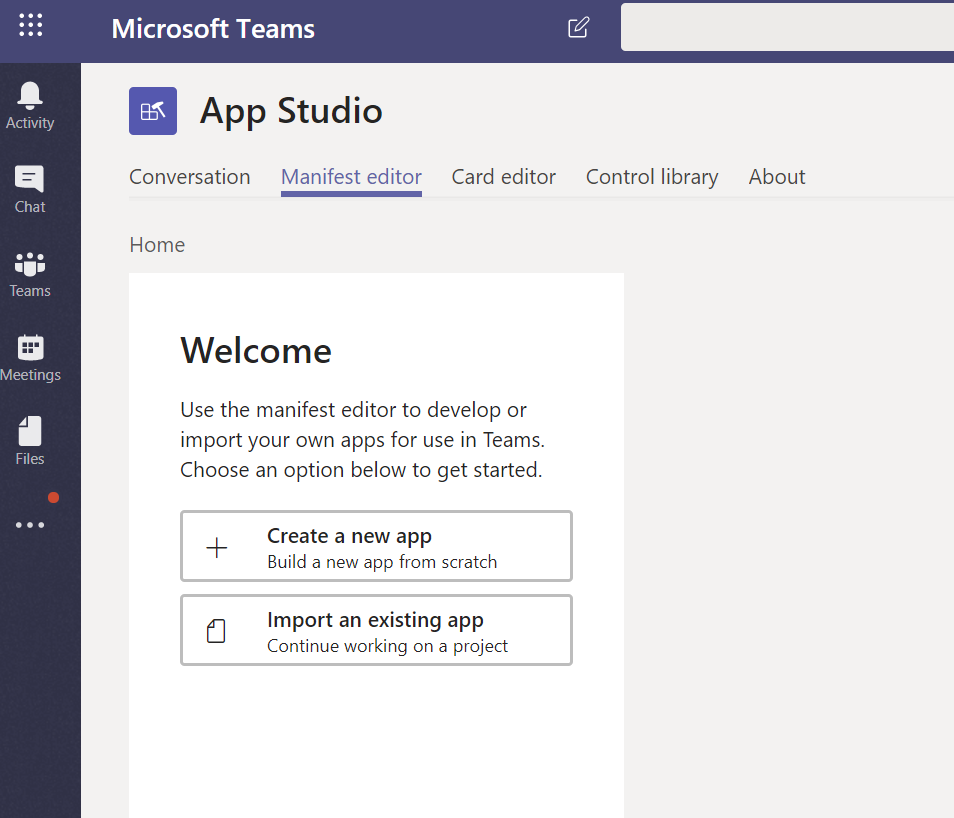Click the document icon for import
The height and width of the screenshot is (818, 954).
(x=216, y=631)
